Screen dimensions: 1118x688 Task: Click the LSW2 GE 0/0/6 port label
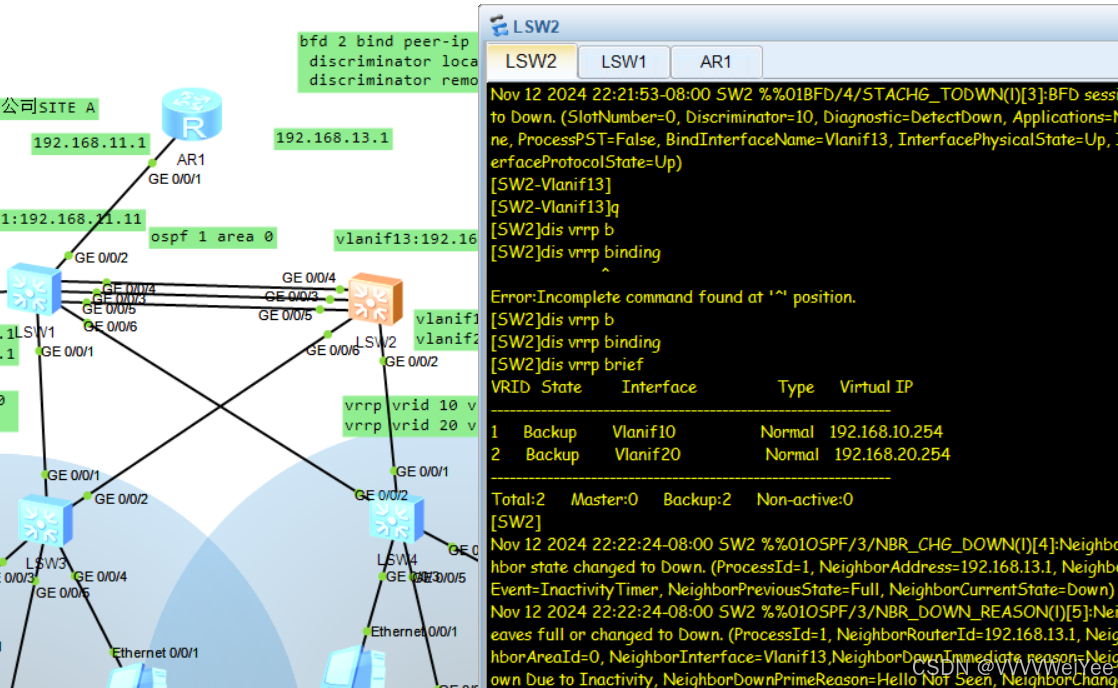coord(332,350)
